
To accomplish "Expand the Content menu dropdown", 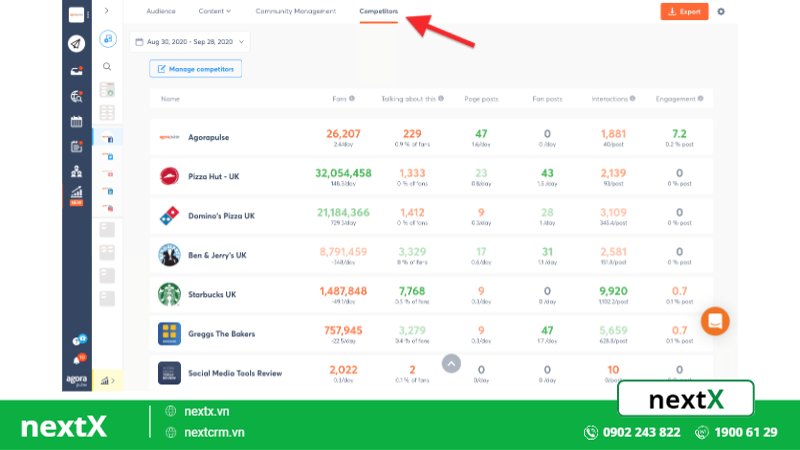I will click(215, 12).
